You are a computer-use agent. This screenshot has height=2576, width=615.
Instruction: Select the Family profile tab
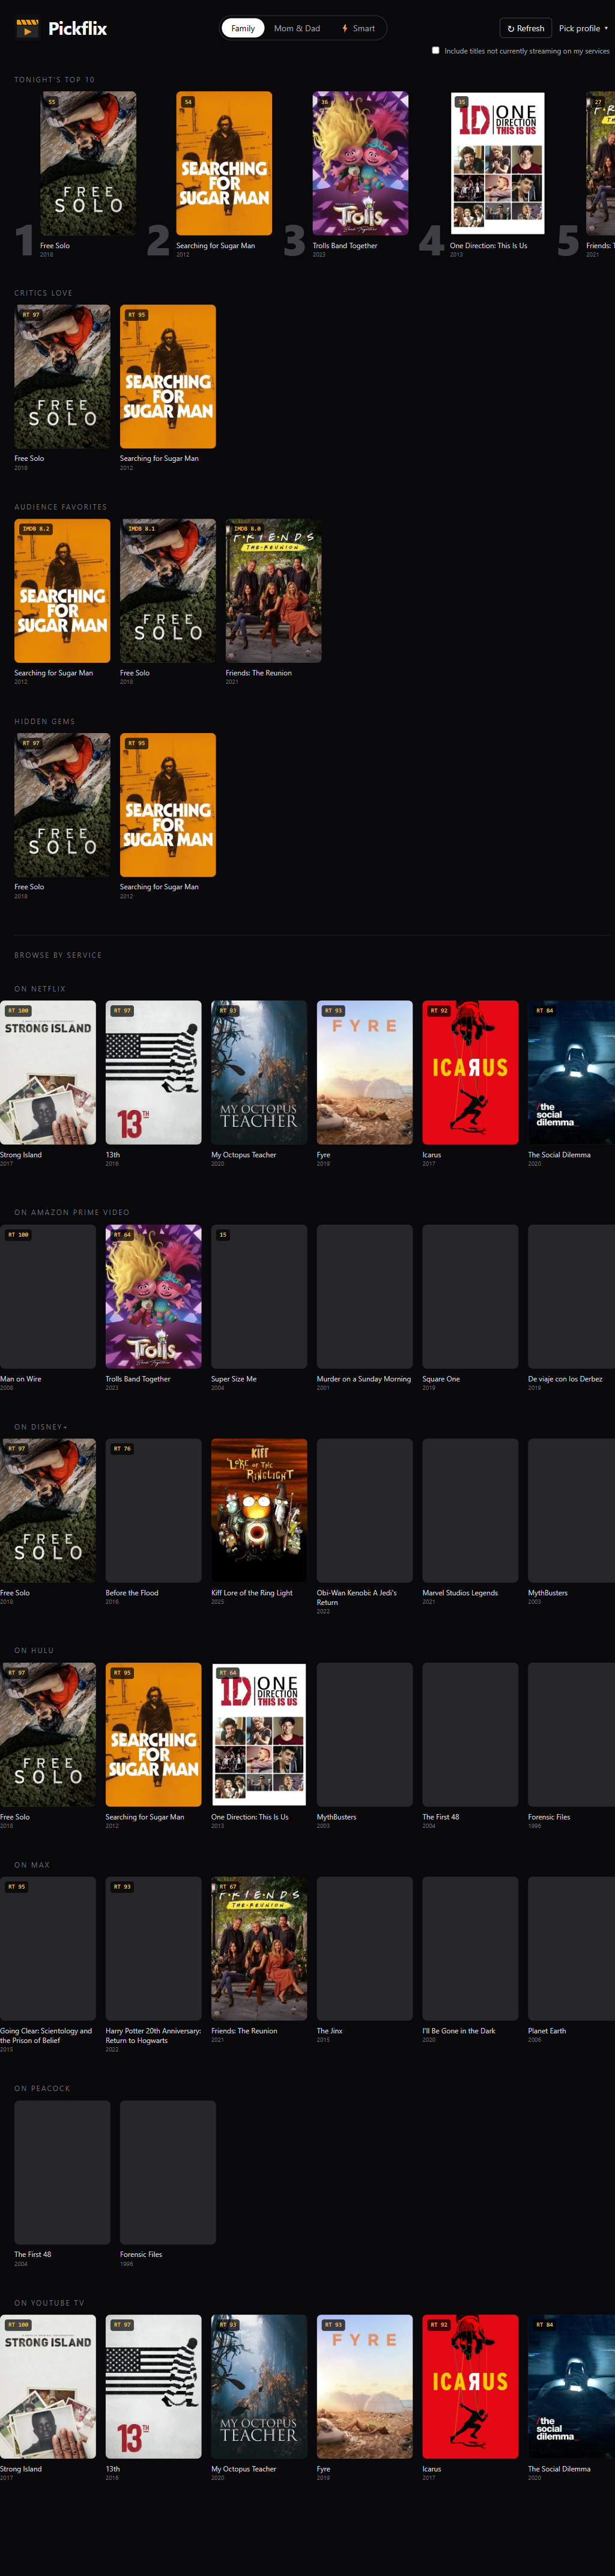point(243,28)
